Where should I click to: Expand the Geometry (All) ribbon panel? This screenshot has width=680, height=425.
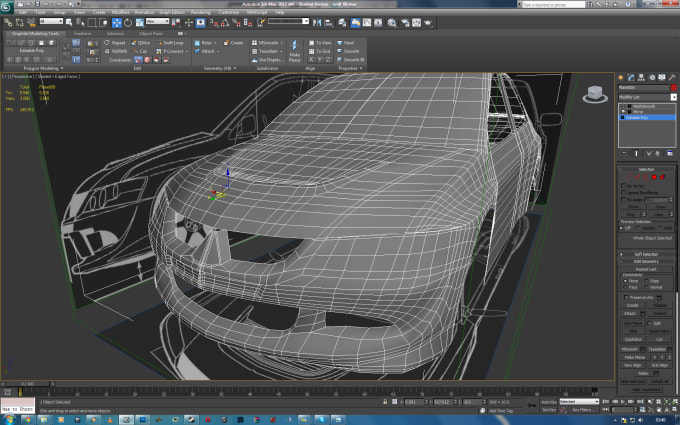220,68
